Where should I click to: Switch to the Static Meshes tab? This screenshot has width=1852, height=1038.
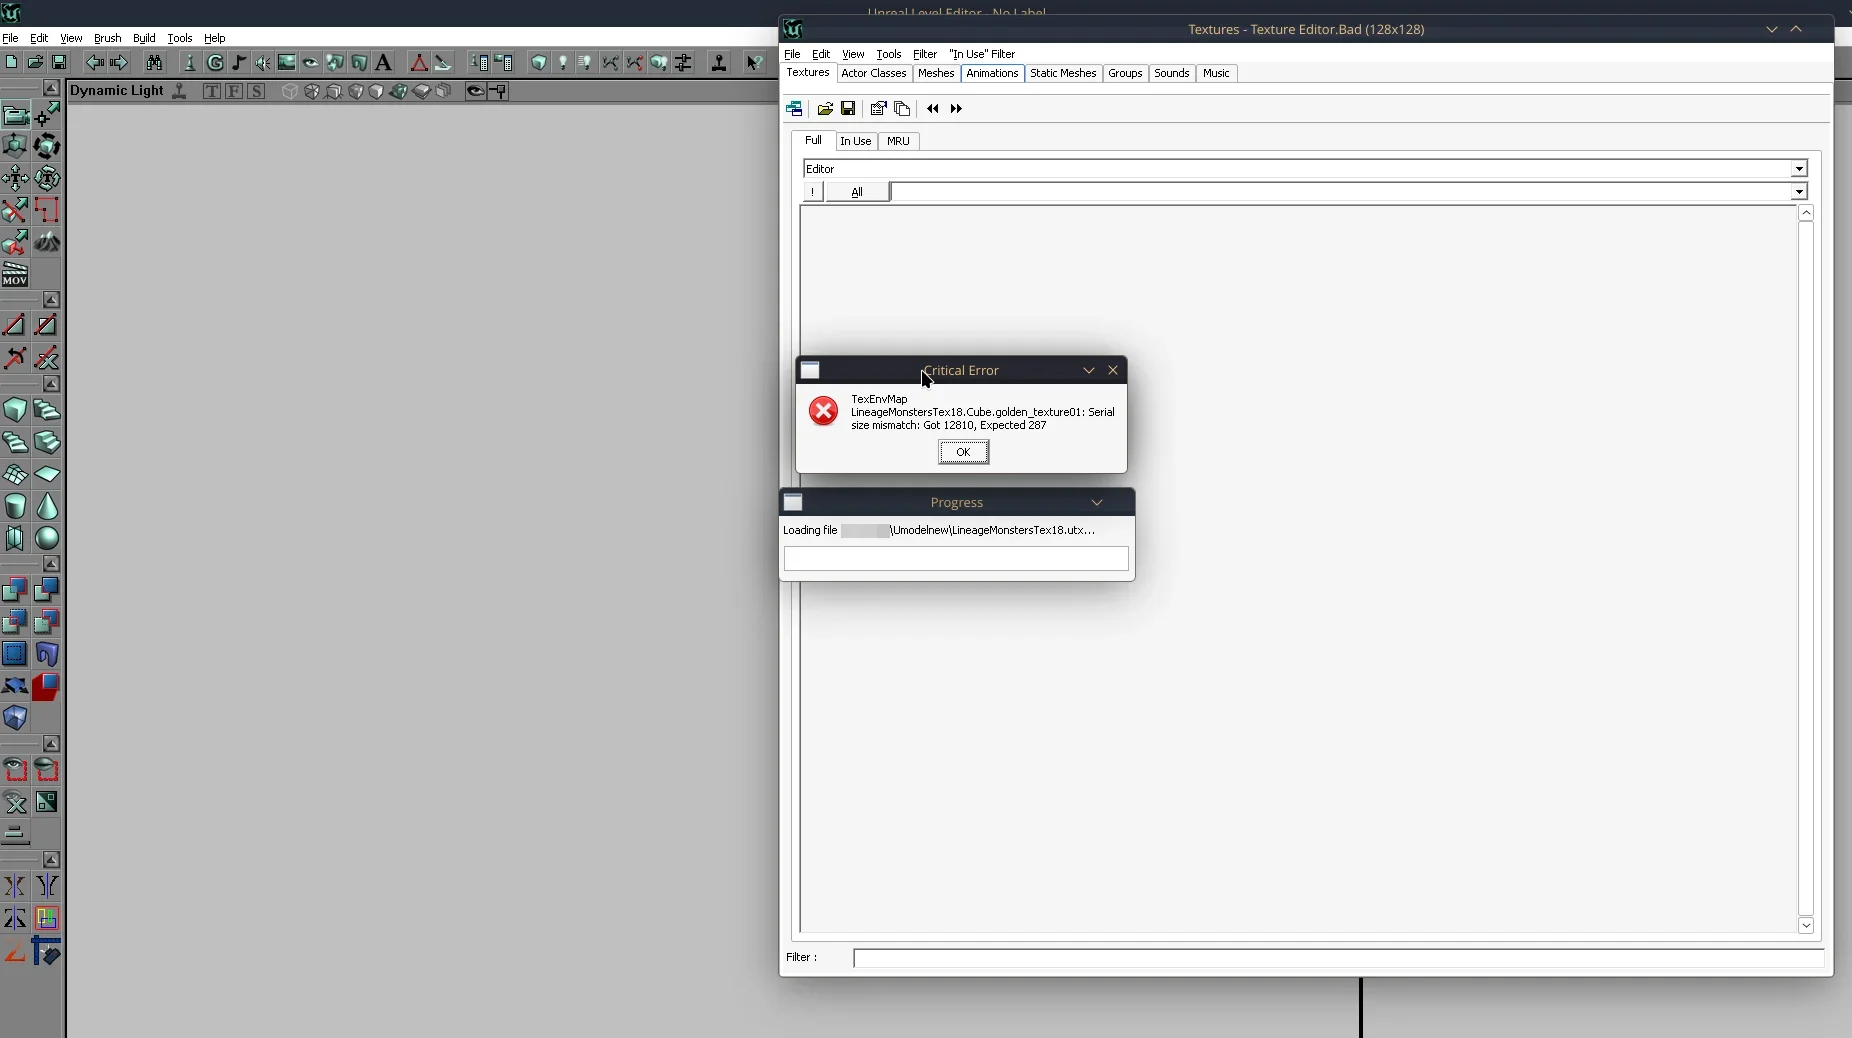point(1063,73)
